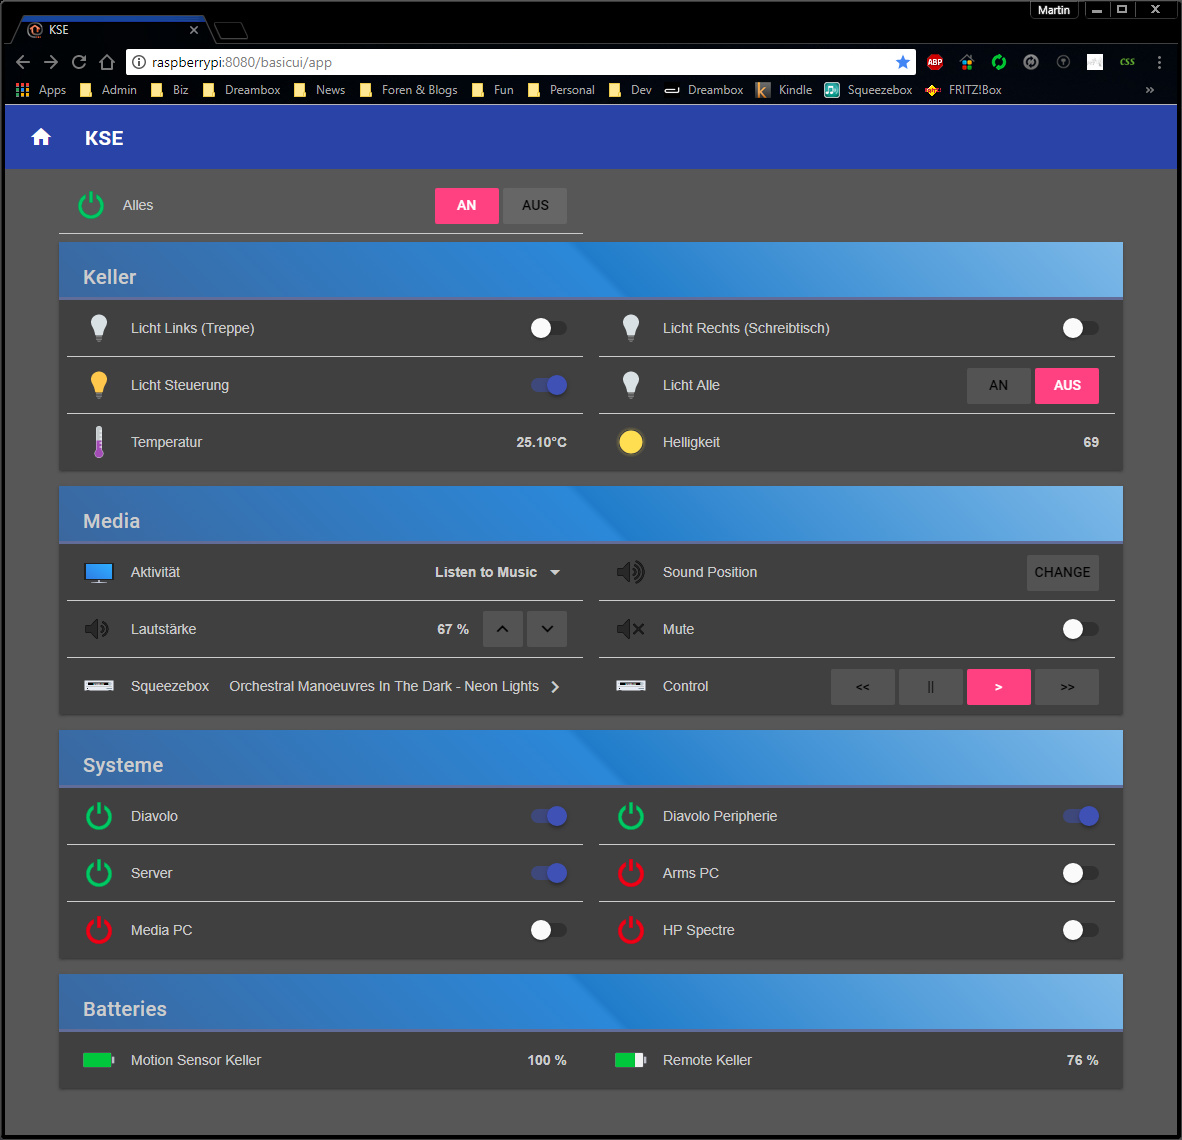
Task: Click the thermometer icon next to Temperatur
Action: [99, 442]
